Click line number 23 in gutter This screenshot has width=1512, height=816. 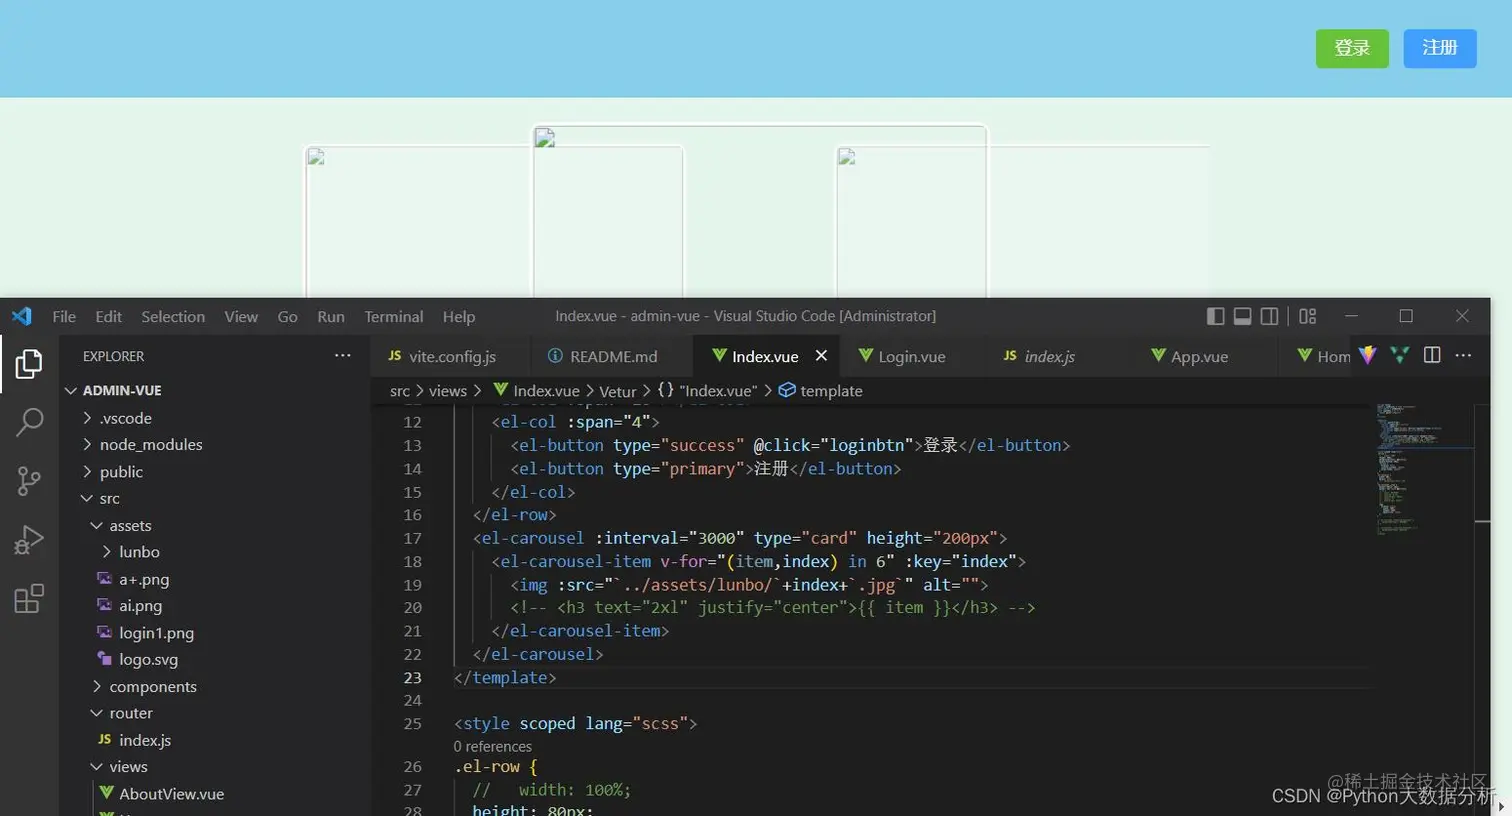coord(412,678)
